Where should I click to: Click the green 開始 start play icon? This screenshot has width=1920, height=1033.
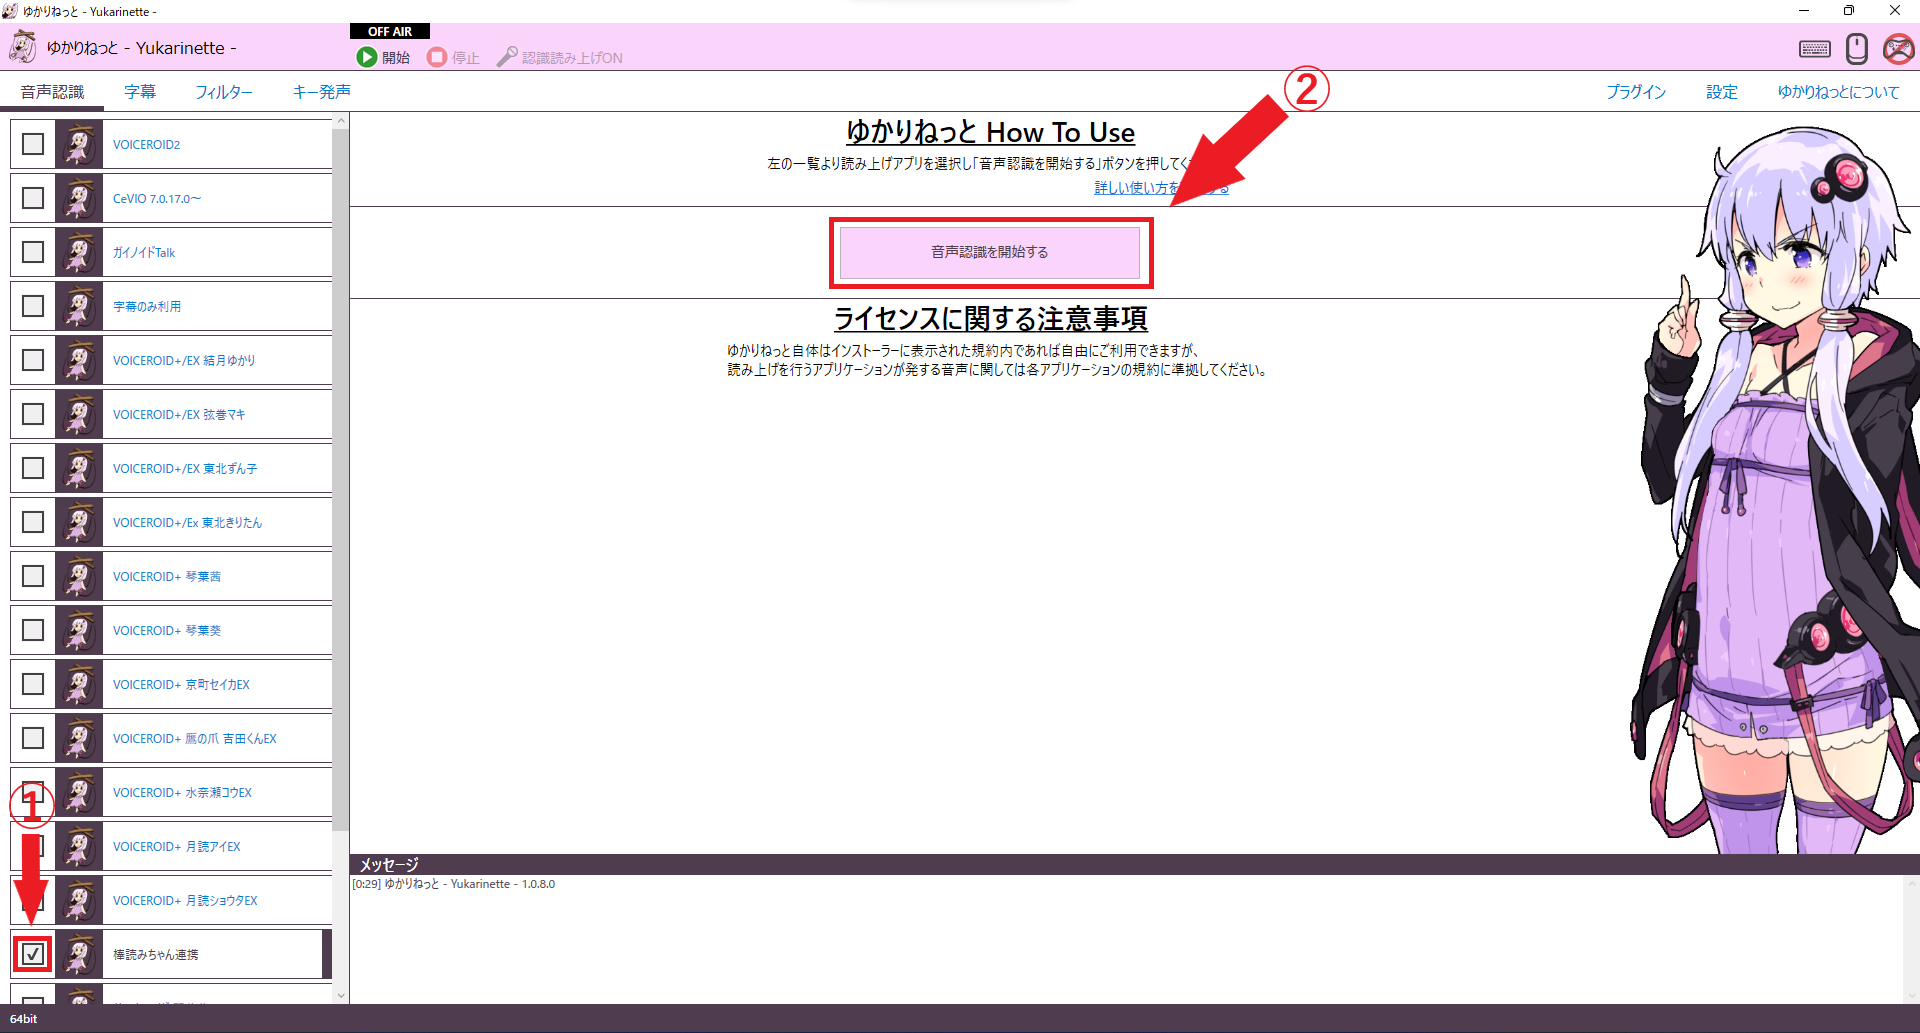coord(367,57)
